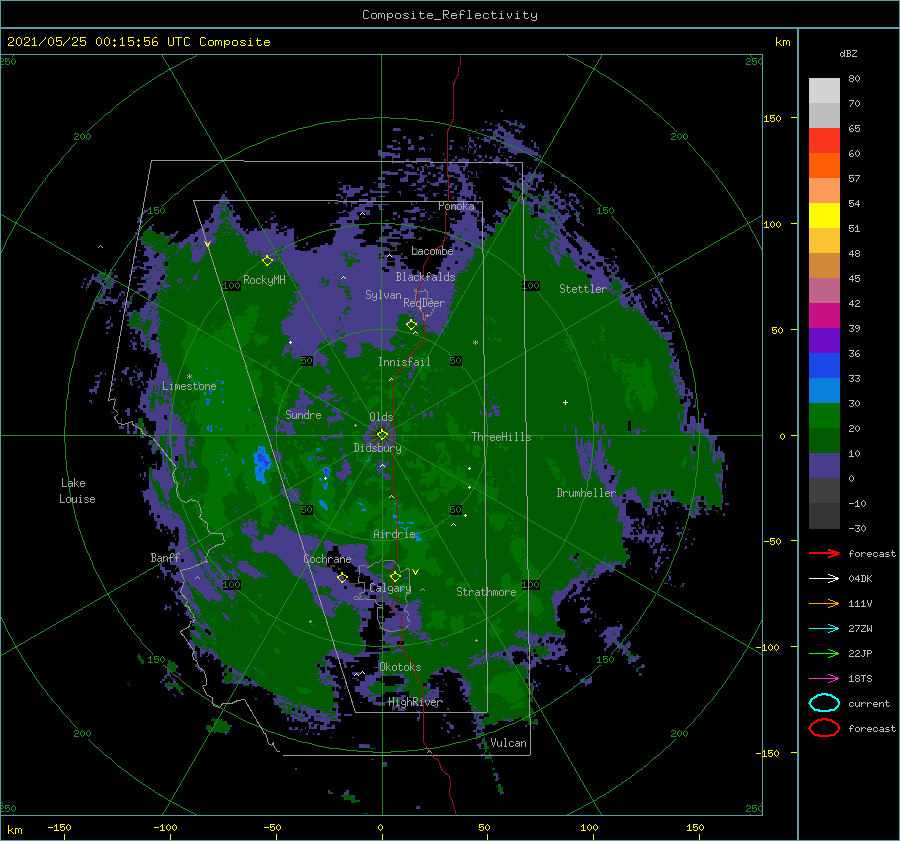Select the orange 60 dBZ color swatch
This screenshot has width=900, height=841.
click(824, 165)
